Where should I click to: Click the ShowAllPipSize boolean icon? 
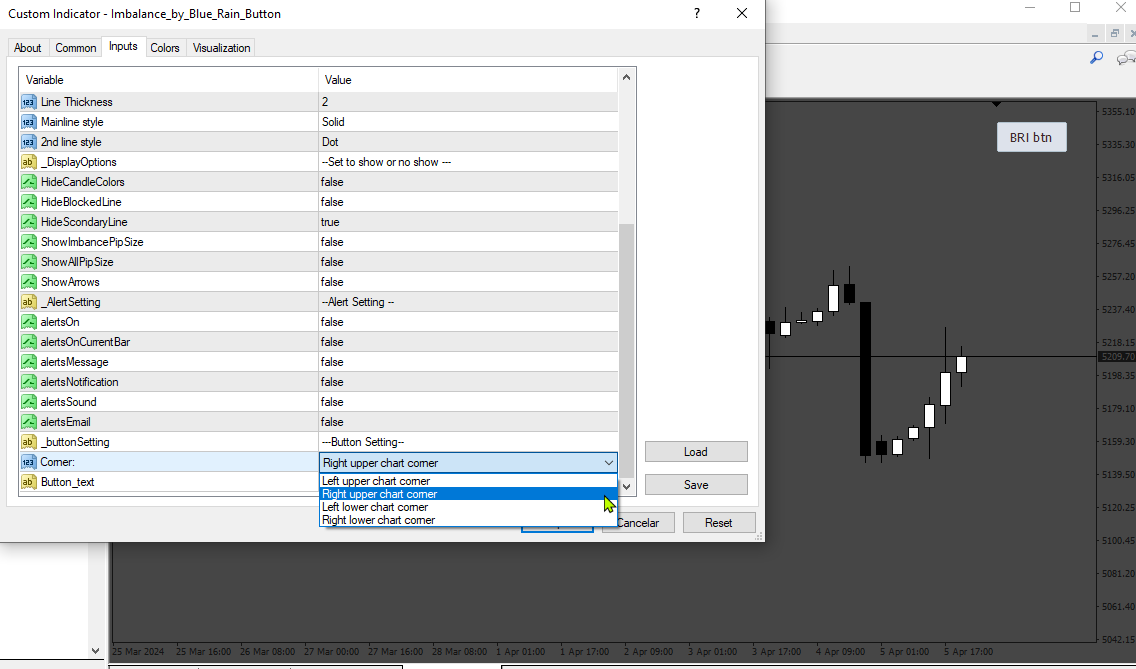[x=29, y=262]
